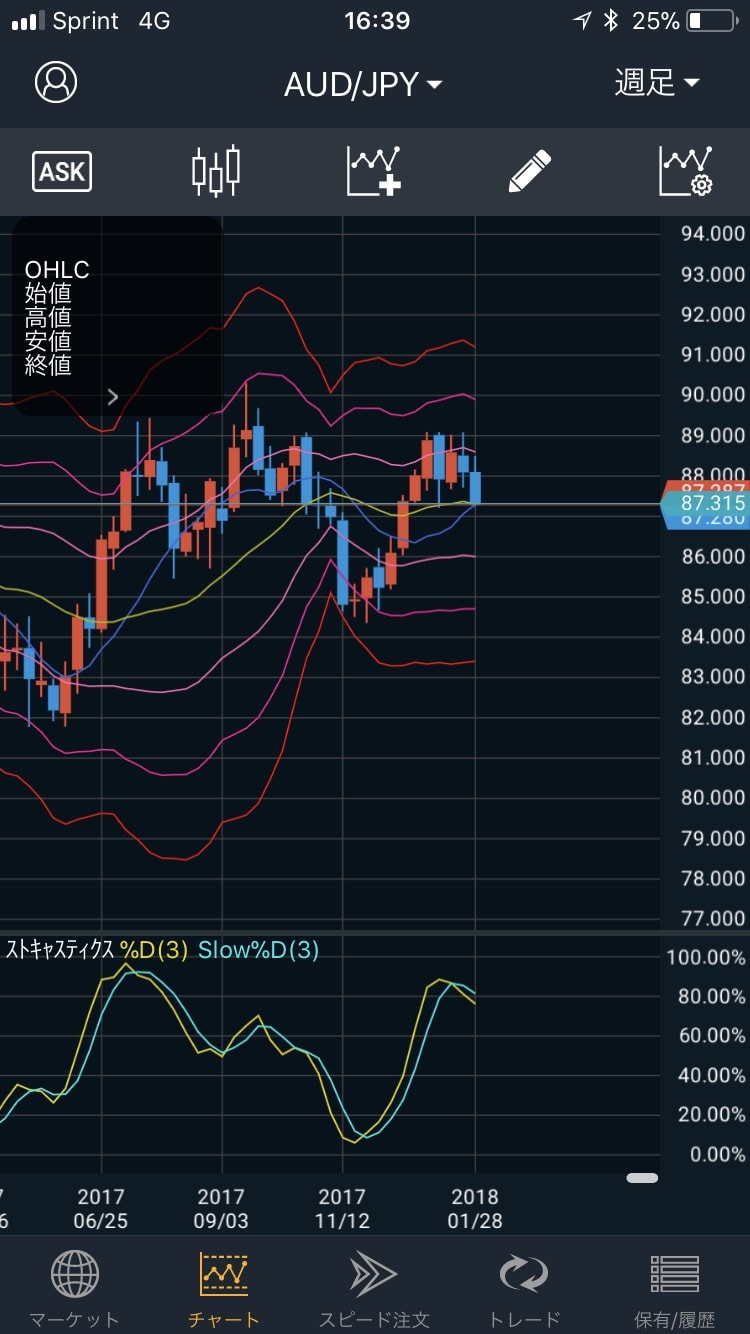The height and width of the screenshot is (1334, 750).
Task: Tap the 0.00% stochastic axis label
Action: [718, 1155]
